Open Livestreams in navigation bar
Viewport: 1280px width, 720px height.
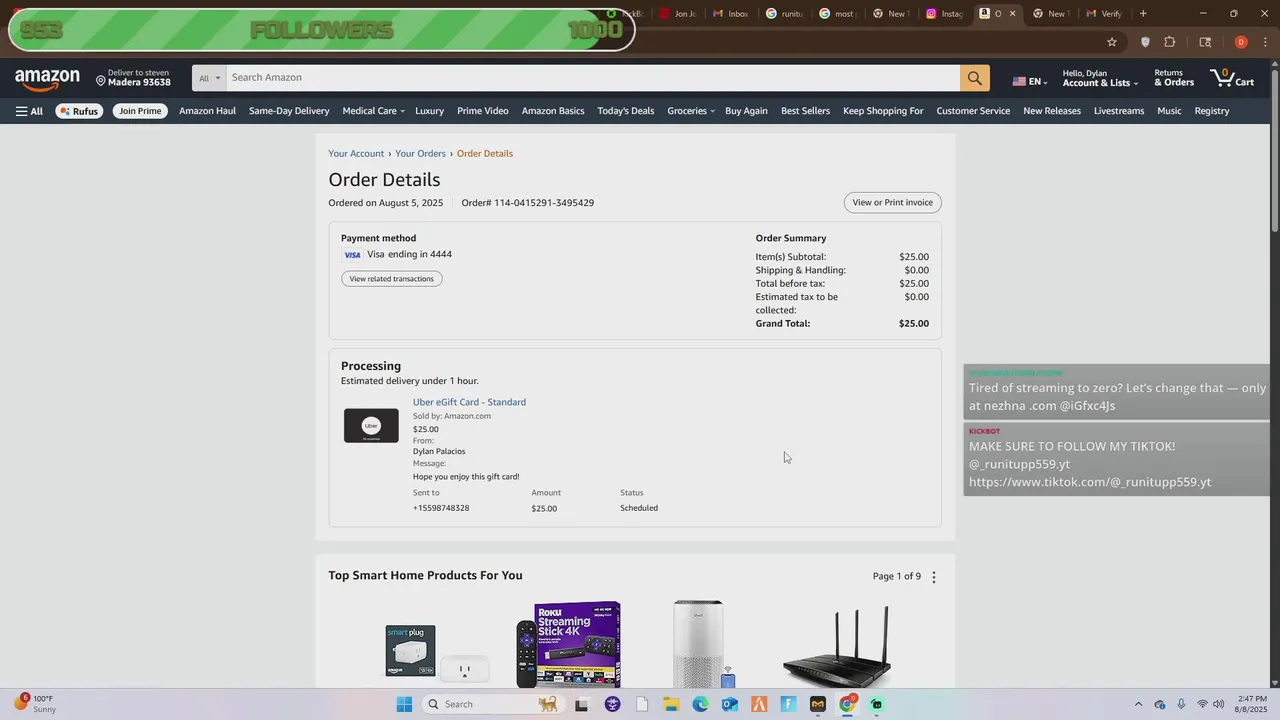tap(1119, 111)
